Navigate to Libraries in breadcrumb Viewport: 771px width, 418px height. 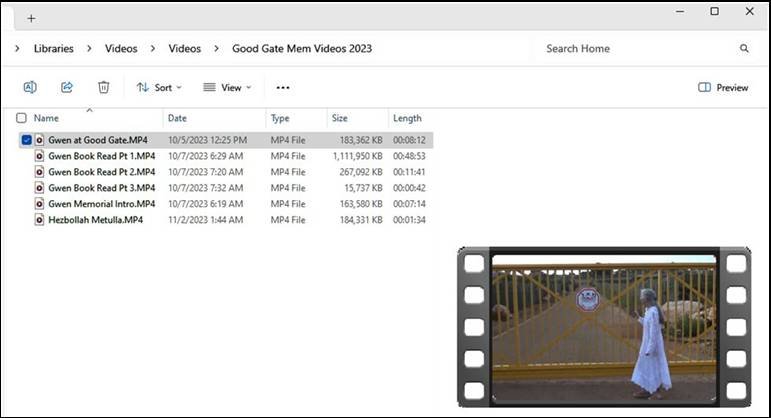click(53, 48)
